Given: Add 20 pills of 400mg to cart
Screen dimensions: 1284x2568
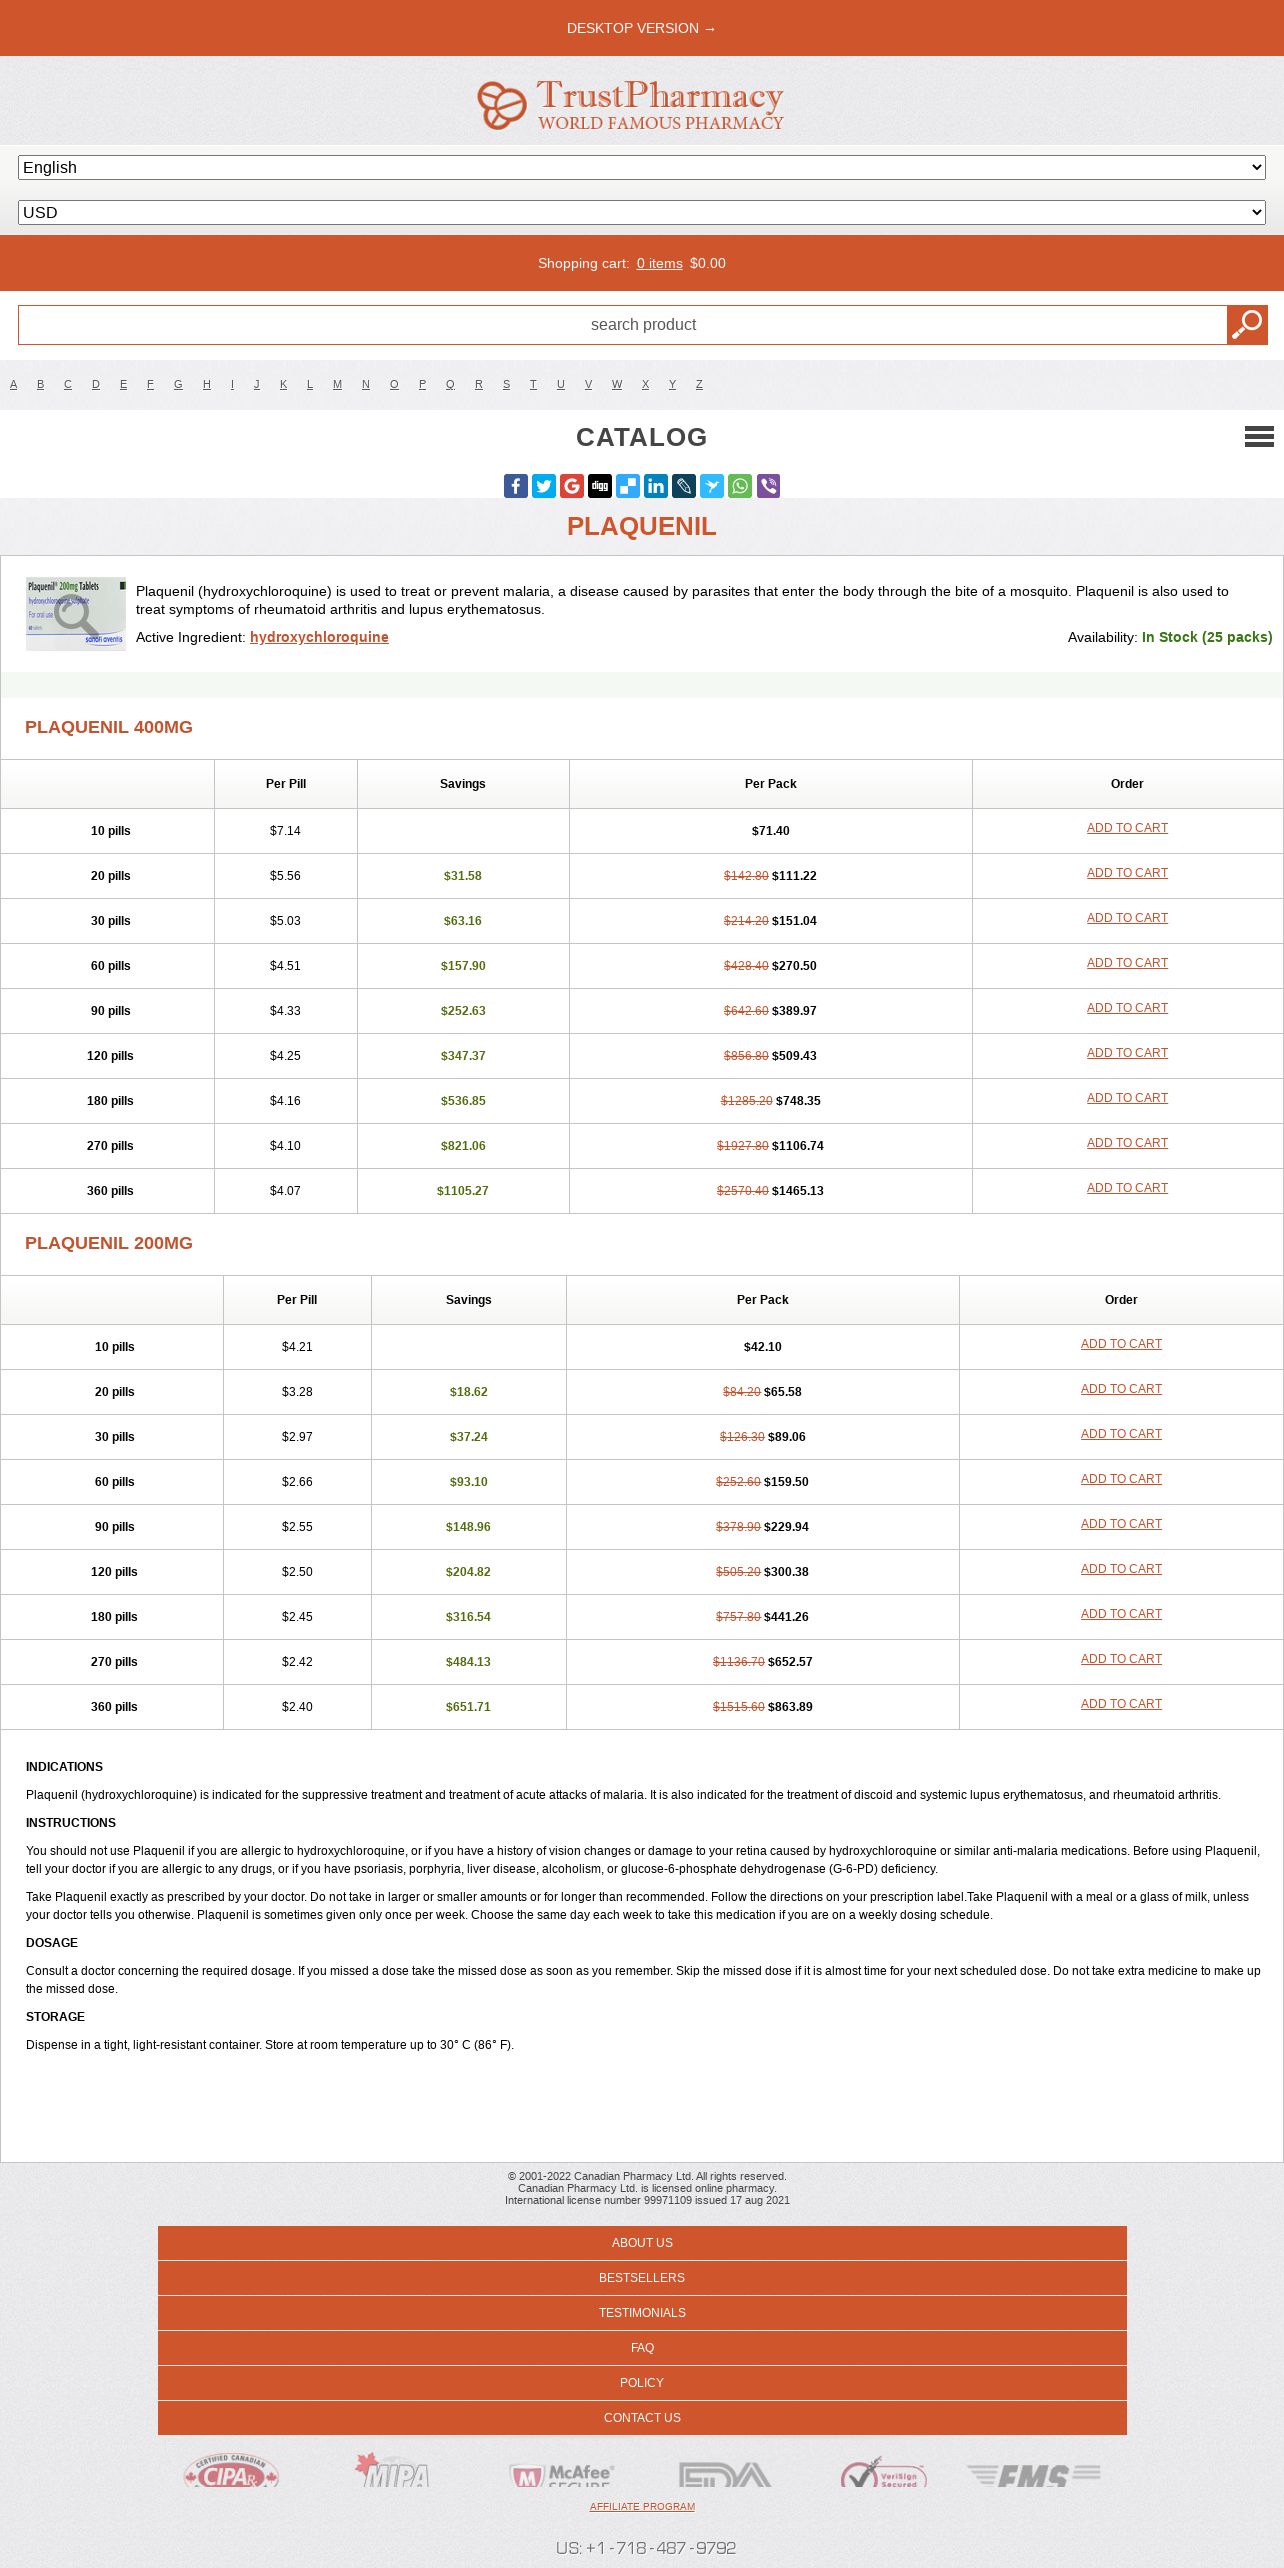Looking at the screenshot, I should pos(1127,873).
